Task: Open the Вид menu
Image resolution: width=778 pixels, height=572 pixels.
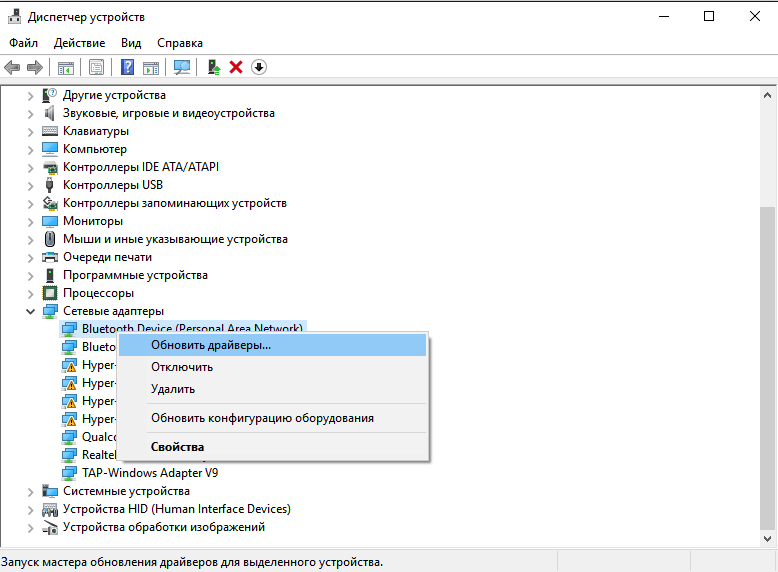Action: click(x=131, y=43)
